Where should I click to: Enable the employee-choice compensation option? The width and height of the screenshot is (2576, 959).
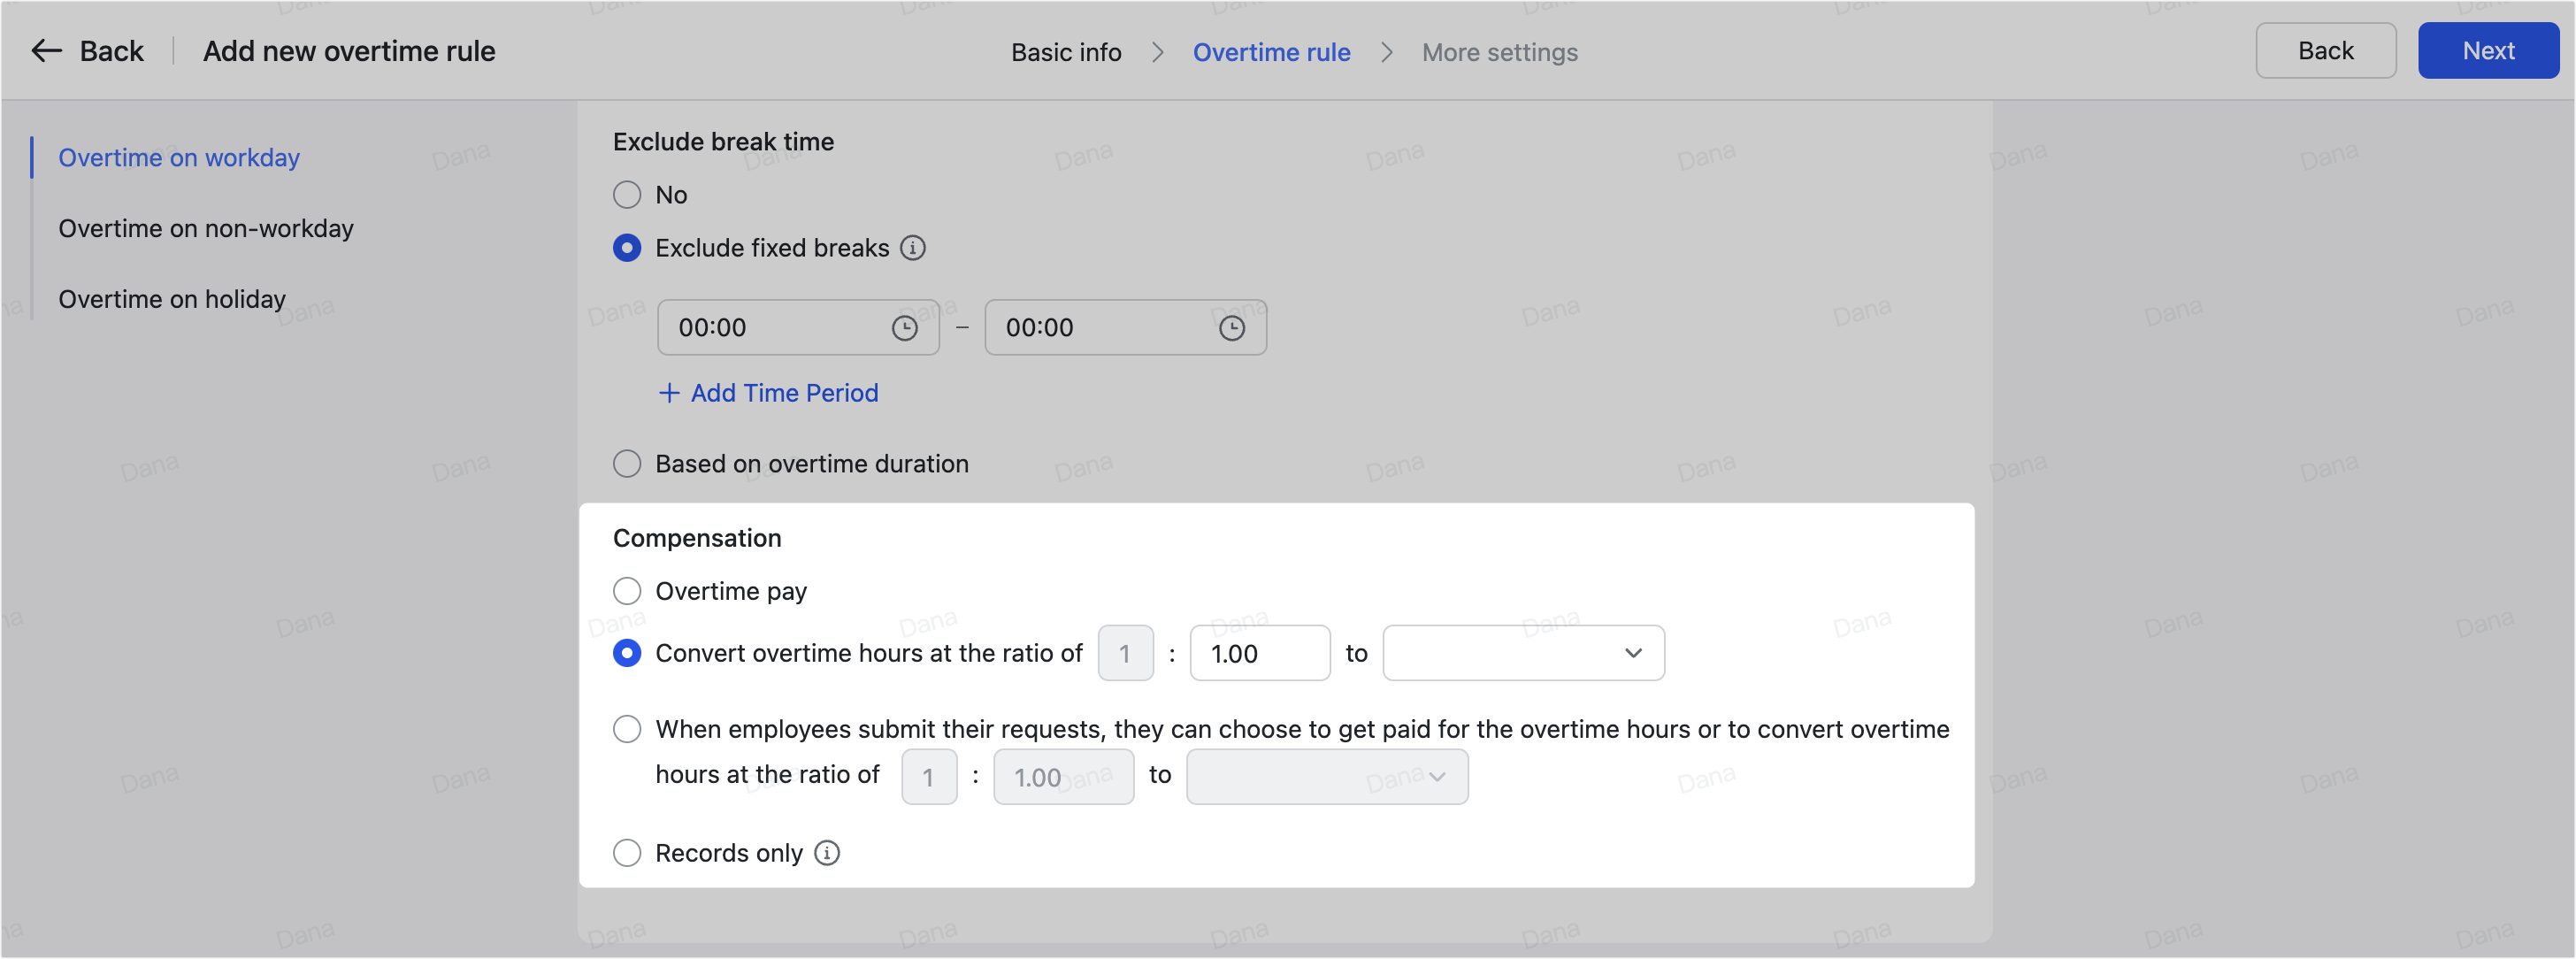coord(627,728)
